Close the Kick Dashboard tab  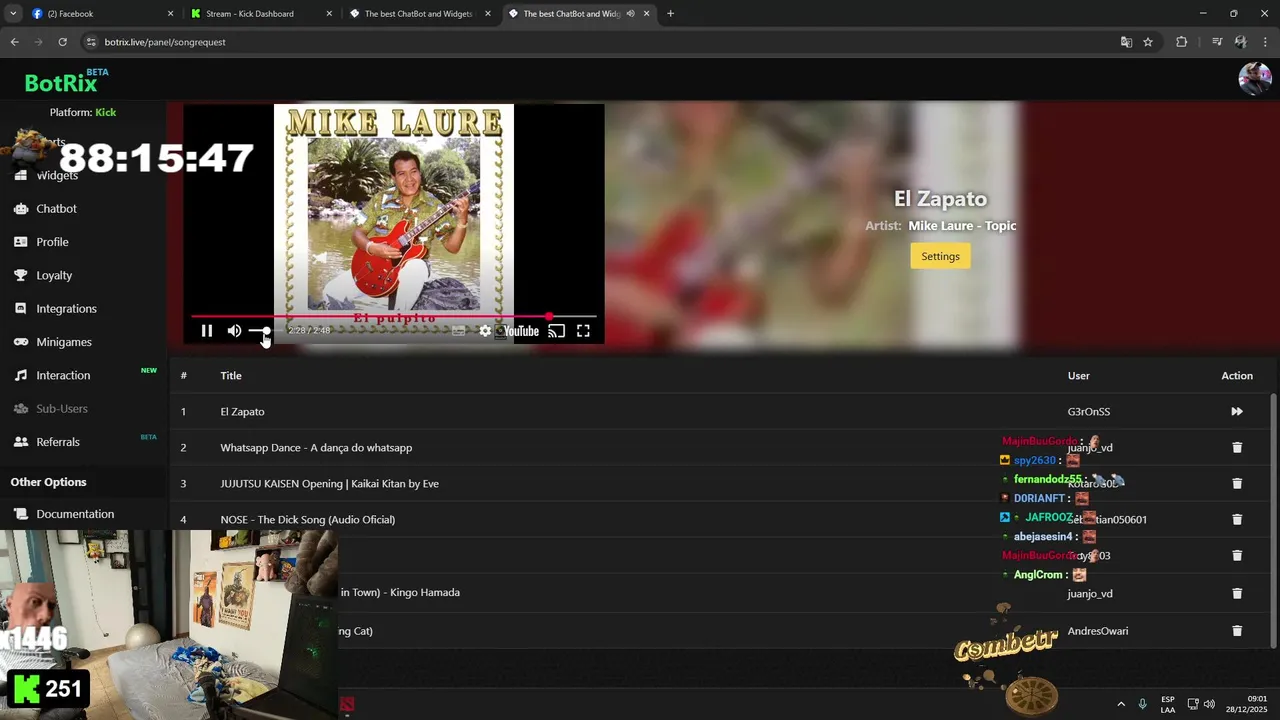click(x=330, y=14)
